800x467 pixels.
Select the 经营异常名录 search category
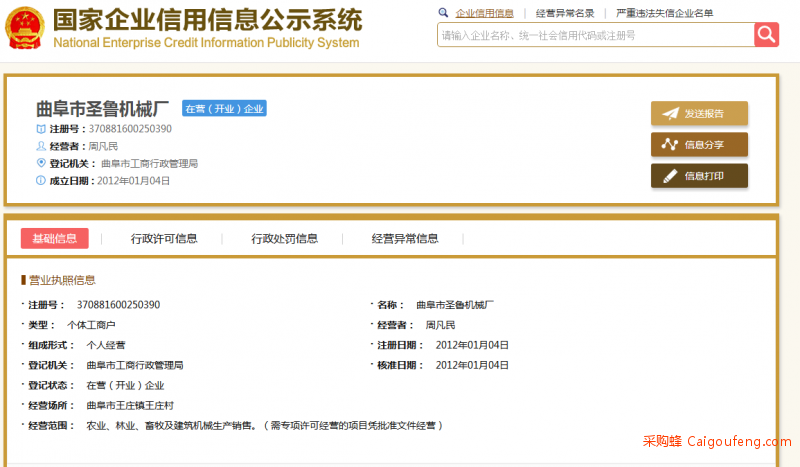565,13
